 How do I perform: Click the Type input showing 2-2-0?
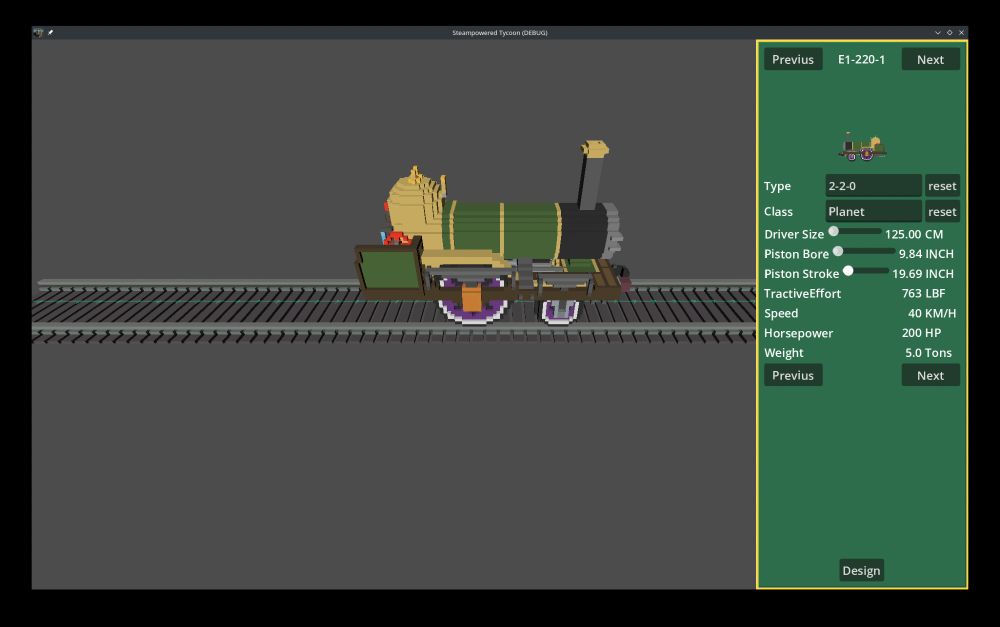[x=873, y=186]
